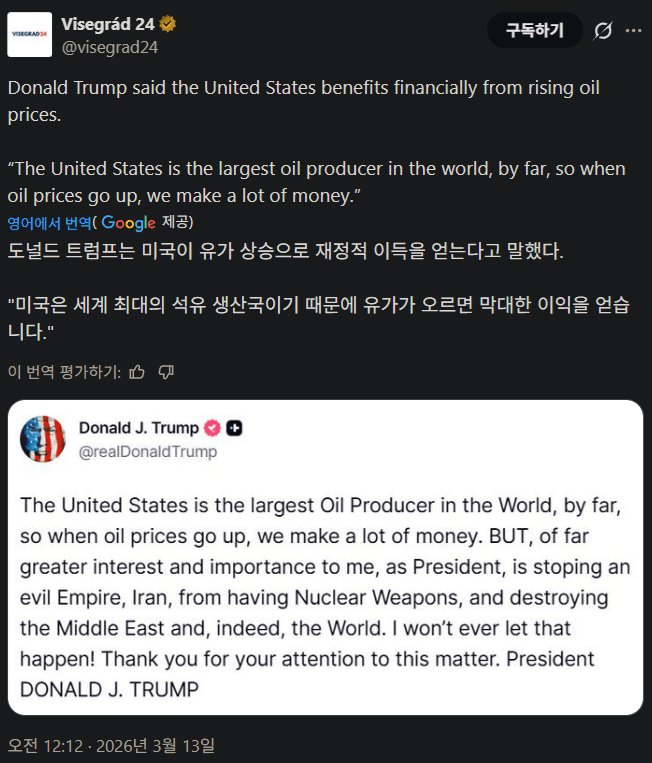The height and width of the screenshot is (763, 652).
Task: Click the Donald J. Trump display name
Action: tap(139, 428)
